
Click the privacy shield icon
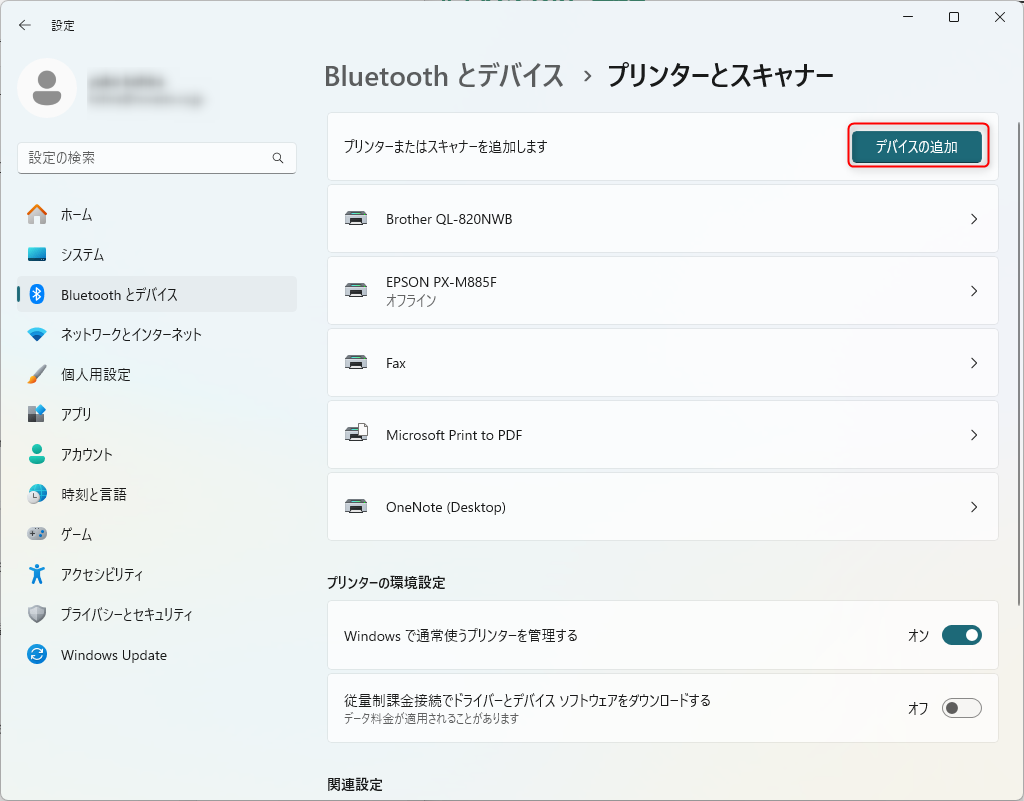[x=37, y=614]
